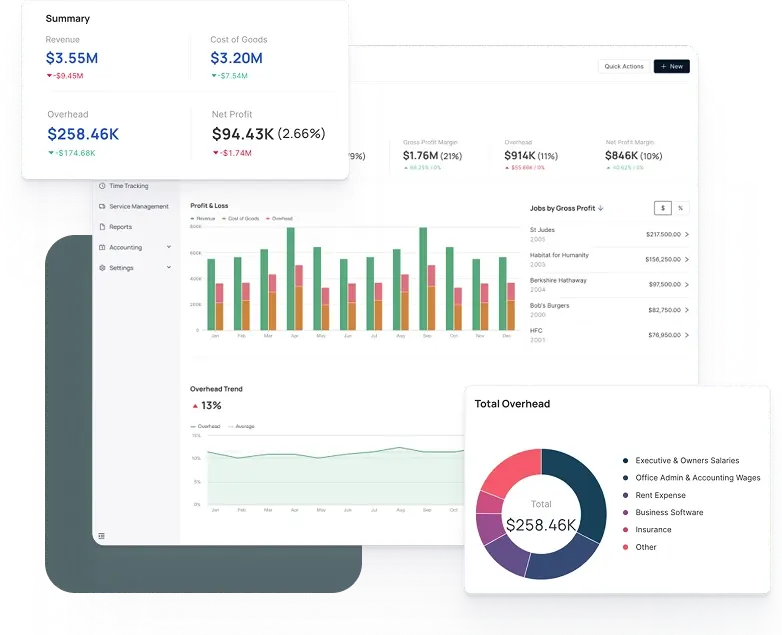Click the $3.55M Revenue value

click(72, 58)
